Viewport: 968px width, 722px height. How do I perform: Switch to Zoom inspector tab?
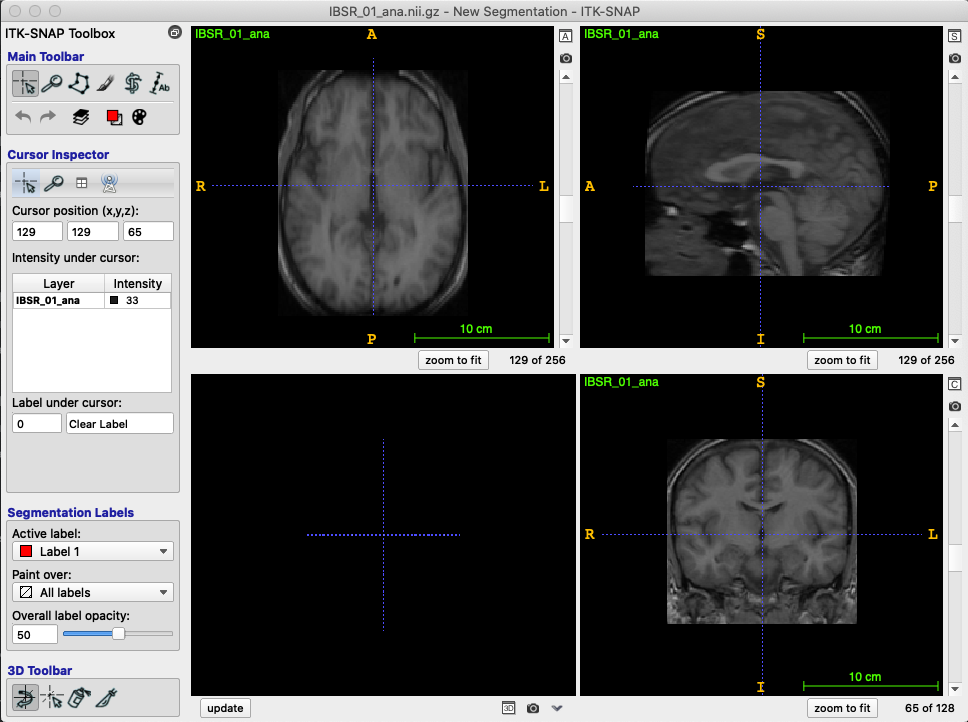[53, 183]
